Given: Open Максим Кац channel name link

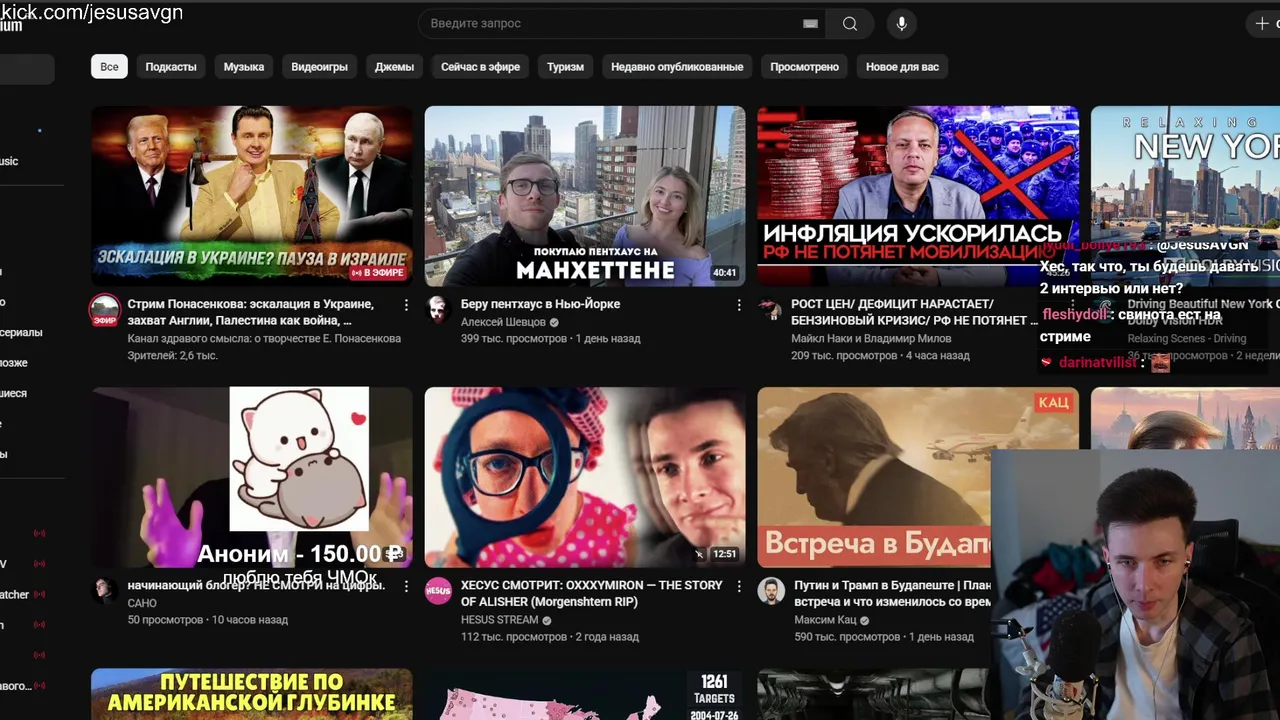Looking at the screenshot, I should point(825,620).
